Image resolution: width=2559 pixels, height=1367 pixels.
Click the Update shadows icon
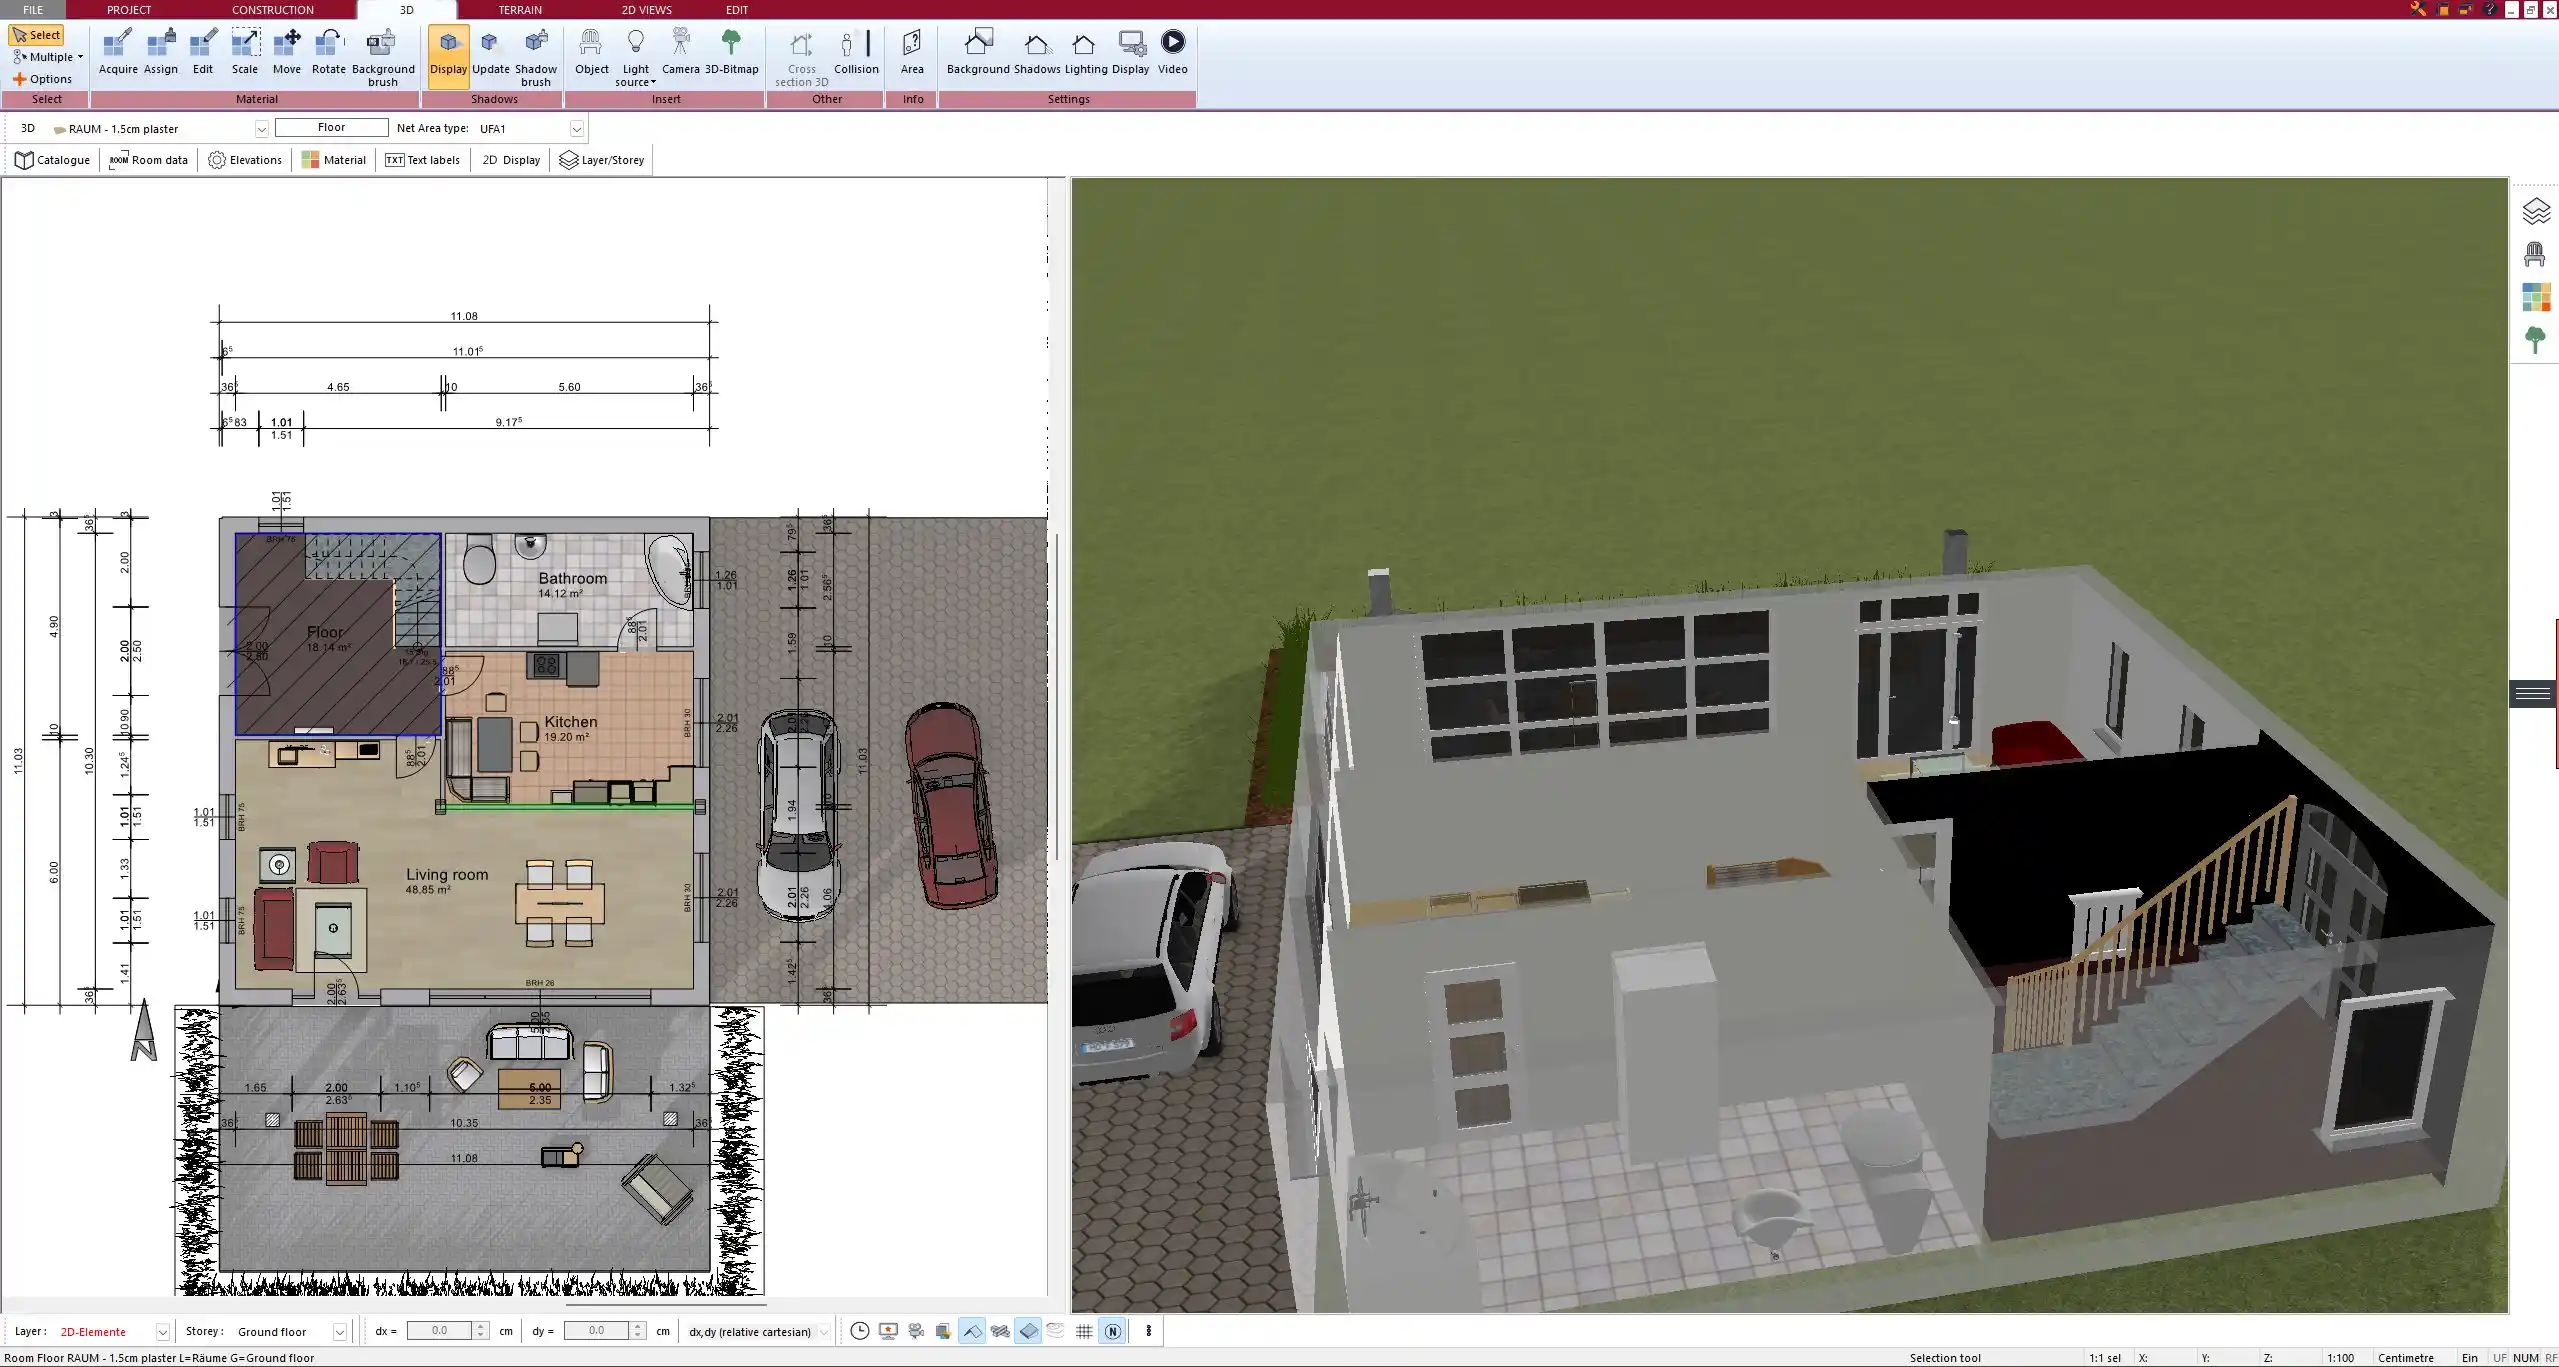[490, 52]
